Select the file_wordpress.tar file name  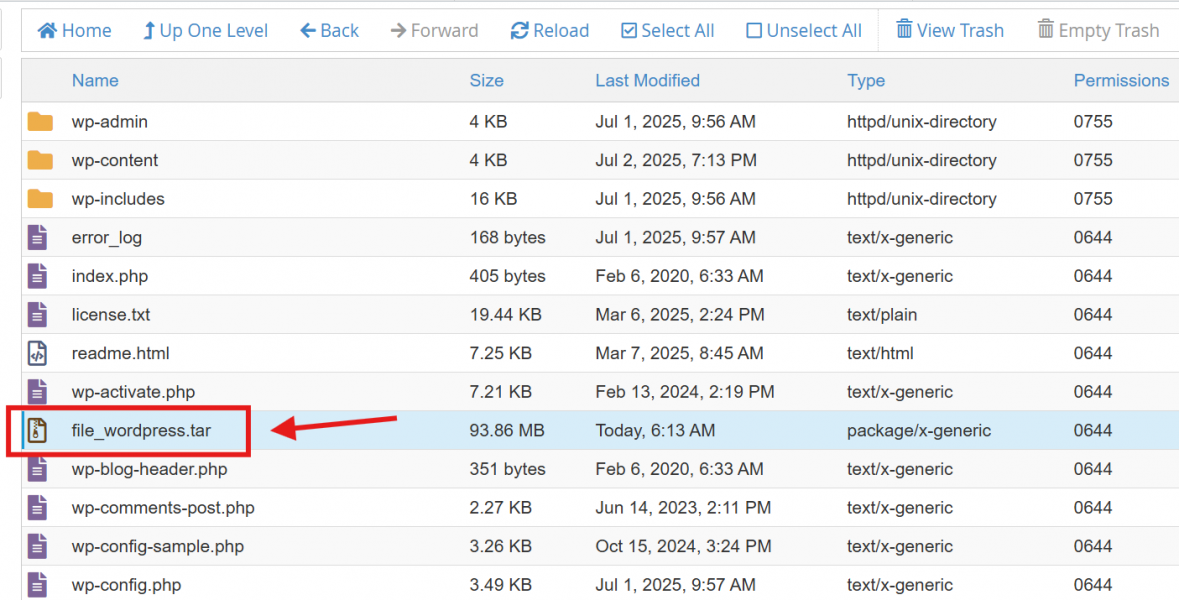(x=141, y=431)
